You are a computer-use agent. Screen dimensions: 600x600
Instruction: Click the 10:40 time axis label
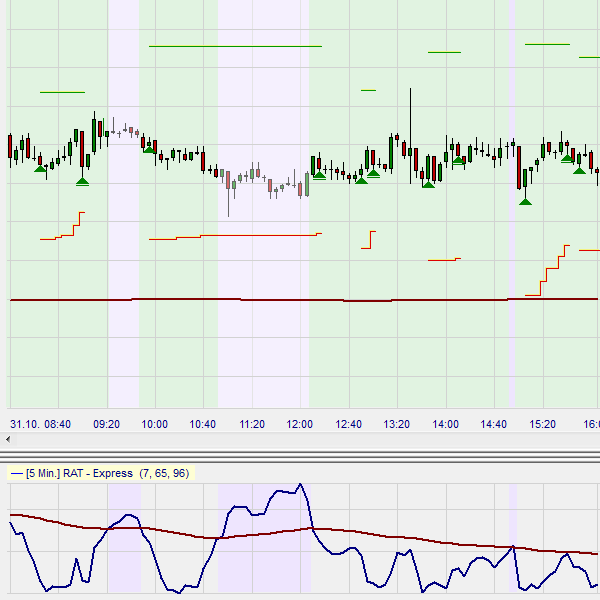pos(203,424)
